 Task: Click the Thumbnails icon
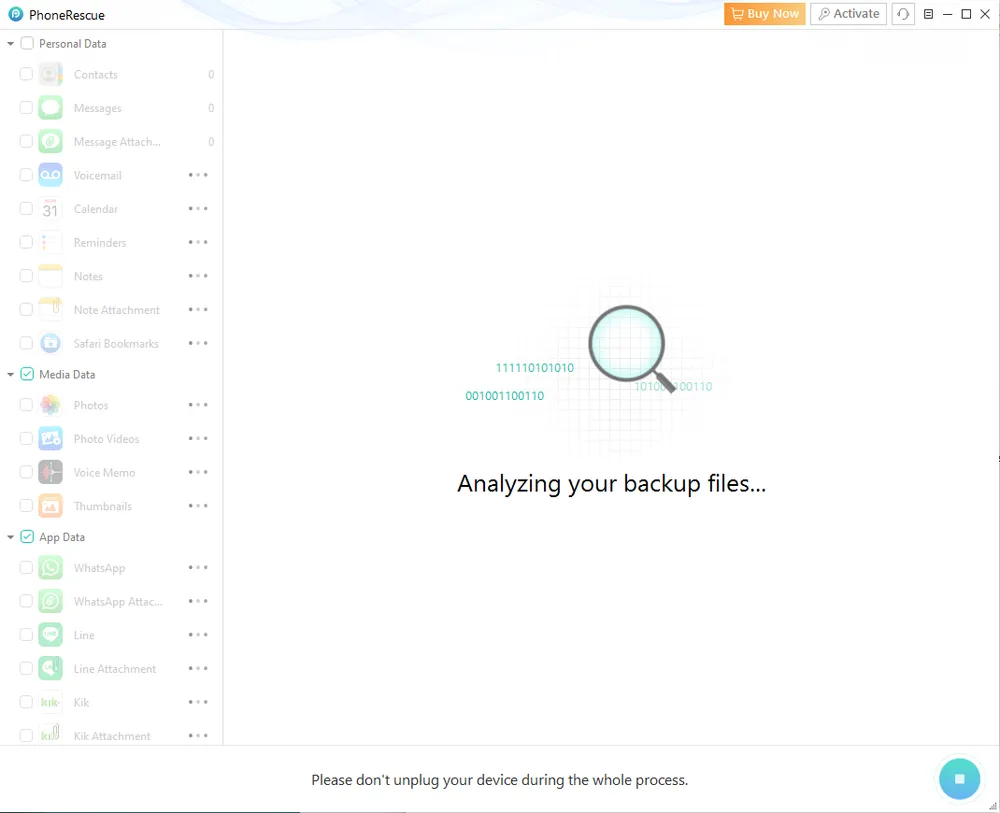[50, 506]
